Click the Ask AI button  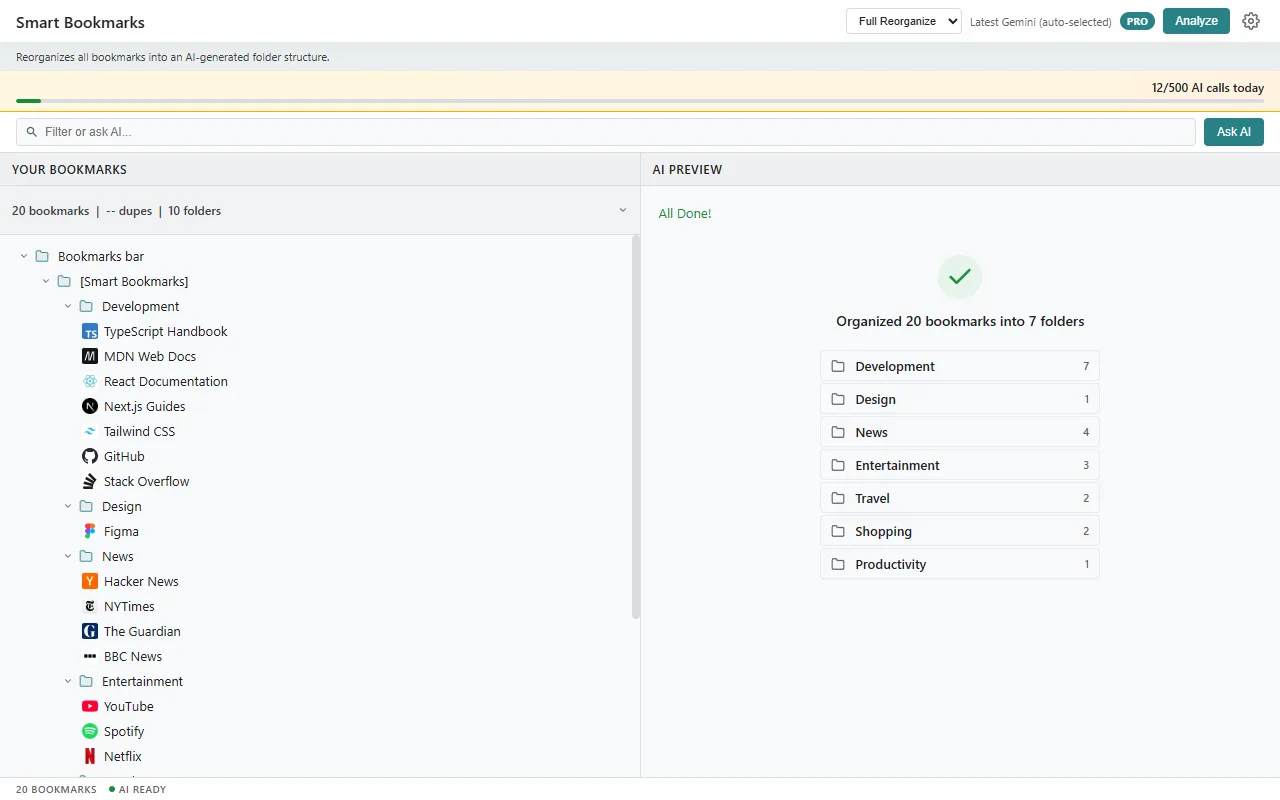coord(1234,132)
